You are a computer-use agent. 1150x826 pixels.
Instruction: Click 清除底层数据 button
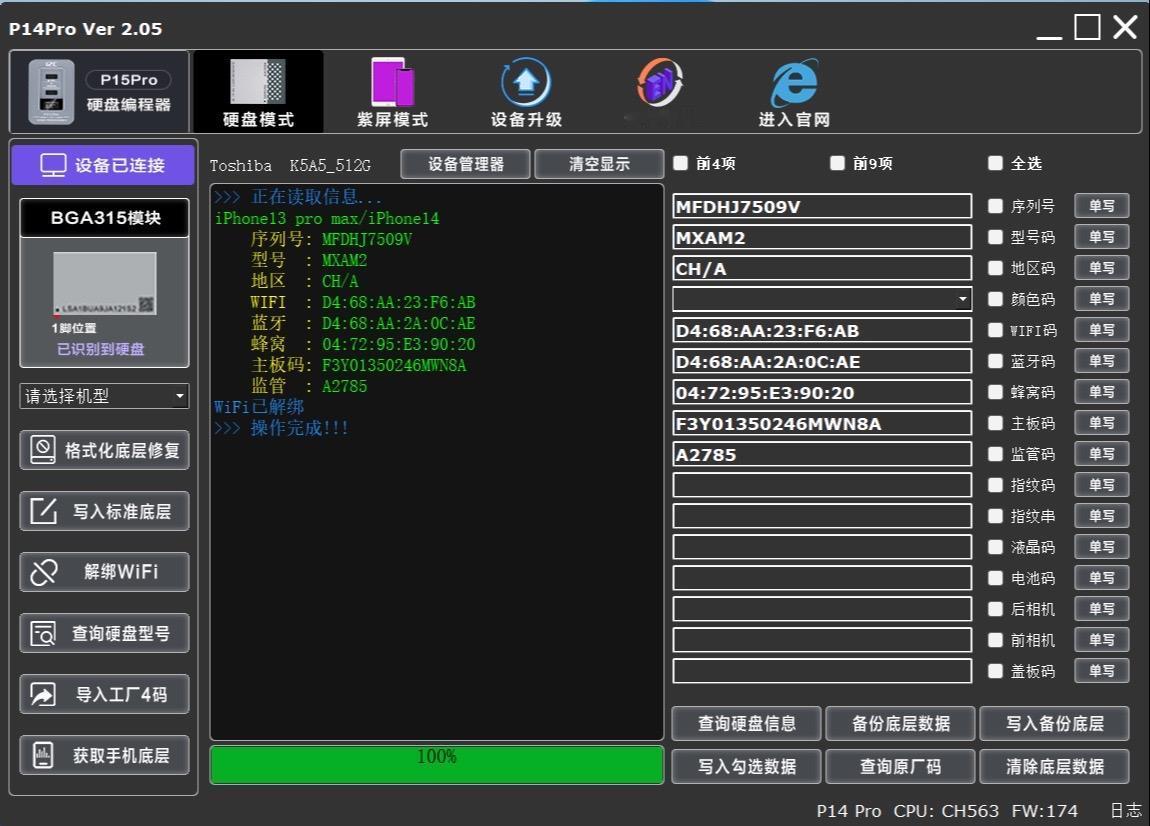coord(1055,766)
